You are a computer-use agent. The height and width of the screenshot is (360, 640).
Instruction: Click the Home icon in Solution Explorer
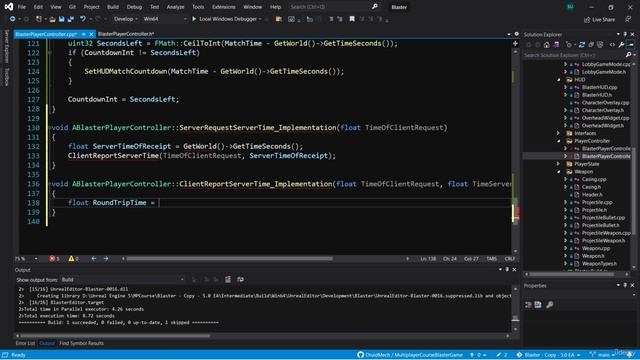point(547,45)
